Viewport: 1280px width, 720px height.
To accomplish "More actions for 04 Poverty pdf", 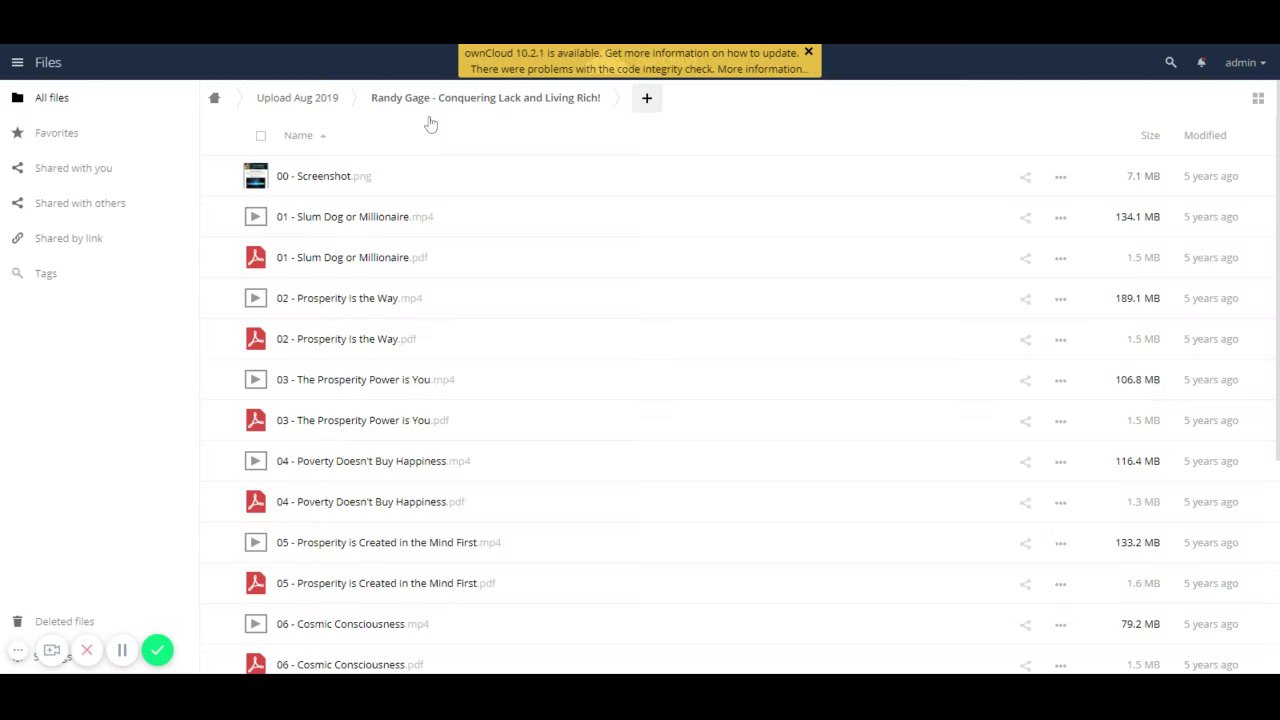I will tap(1060, 502).
